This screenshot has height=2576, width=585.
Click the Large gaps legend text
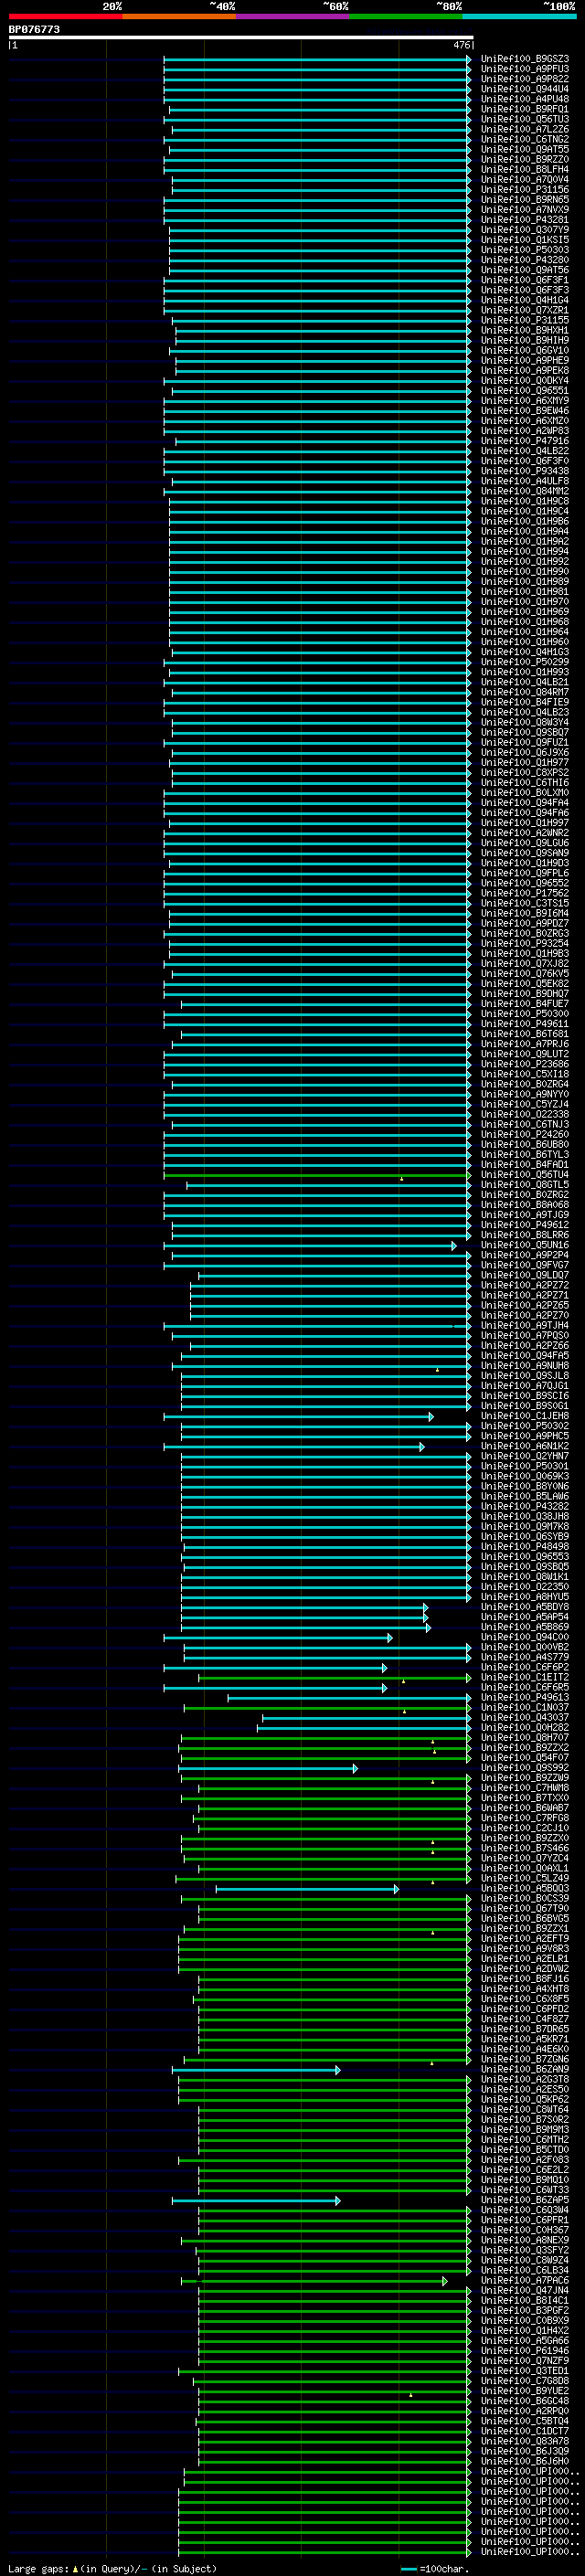tap(39, 2569)
